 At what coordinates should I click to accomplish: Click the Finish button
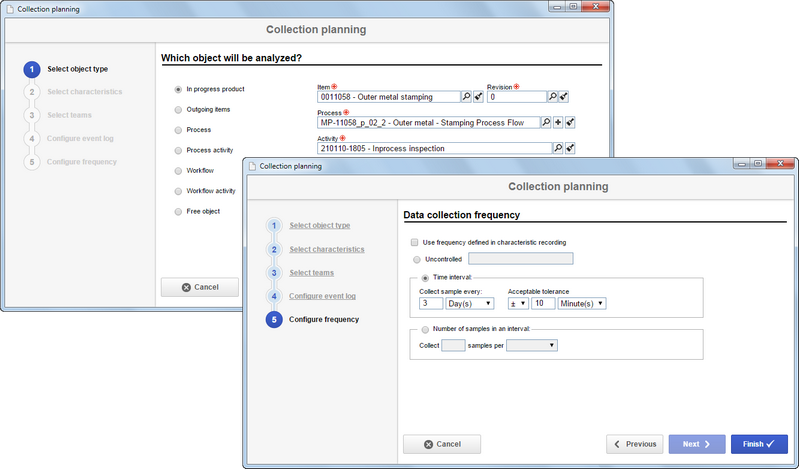point(759,444)
